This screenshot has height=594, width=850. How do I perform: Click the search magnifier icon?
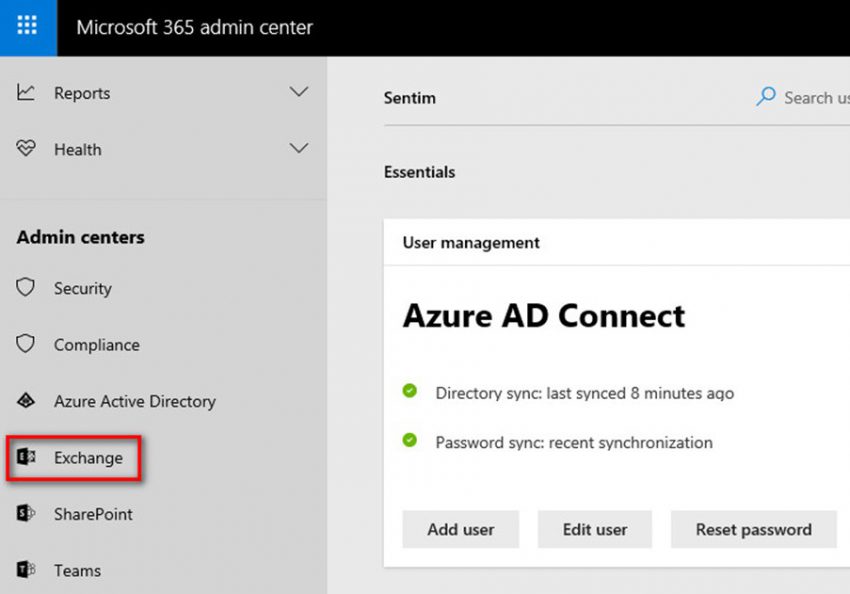coord(766,97)
